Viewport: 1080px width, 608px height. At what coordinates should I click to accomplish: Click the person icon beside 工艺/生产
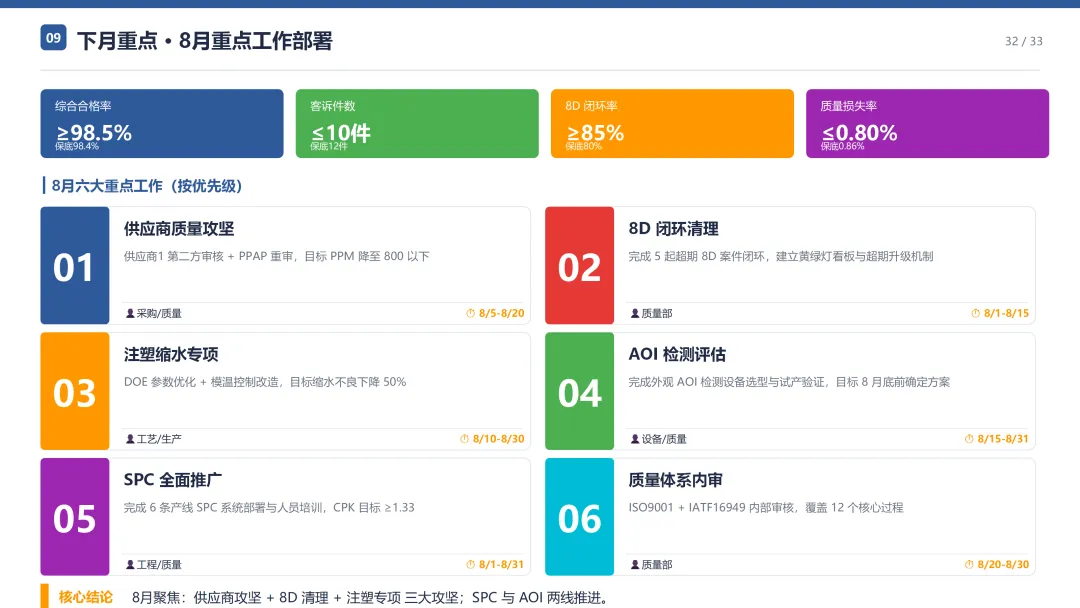click(130, 439)
